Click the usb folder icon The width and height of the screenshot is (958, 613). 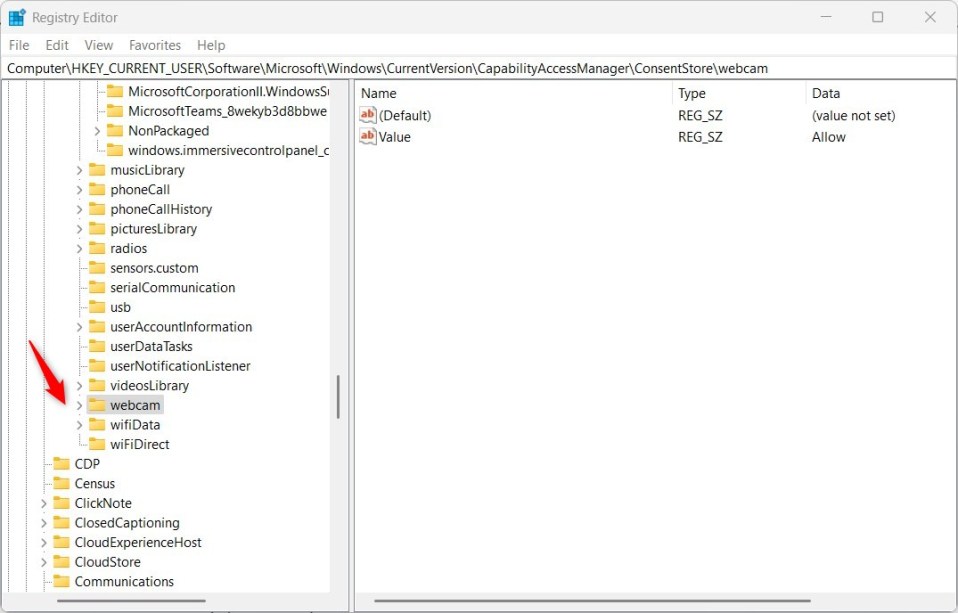97,307
